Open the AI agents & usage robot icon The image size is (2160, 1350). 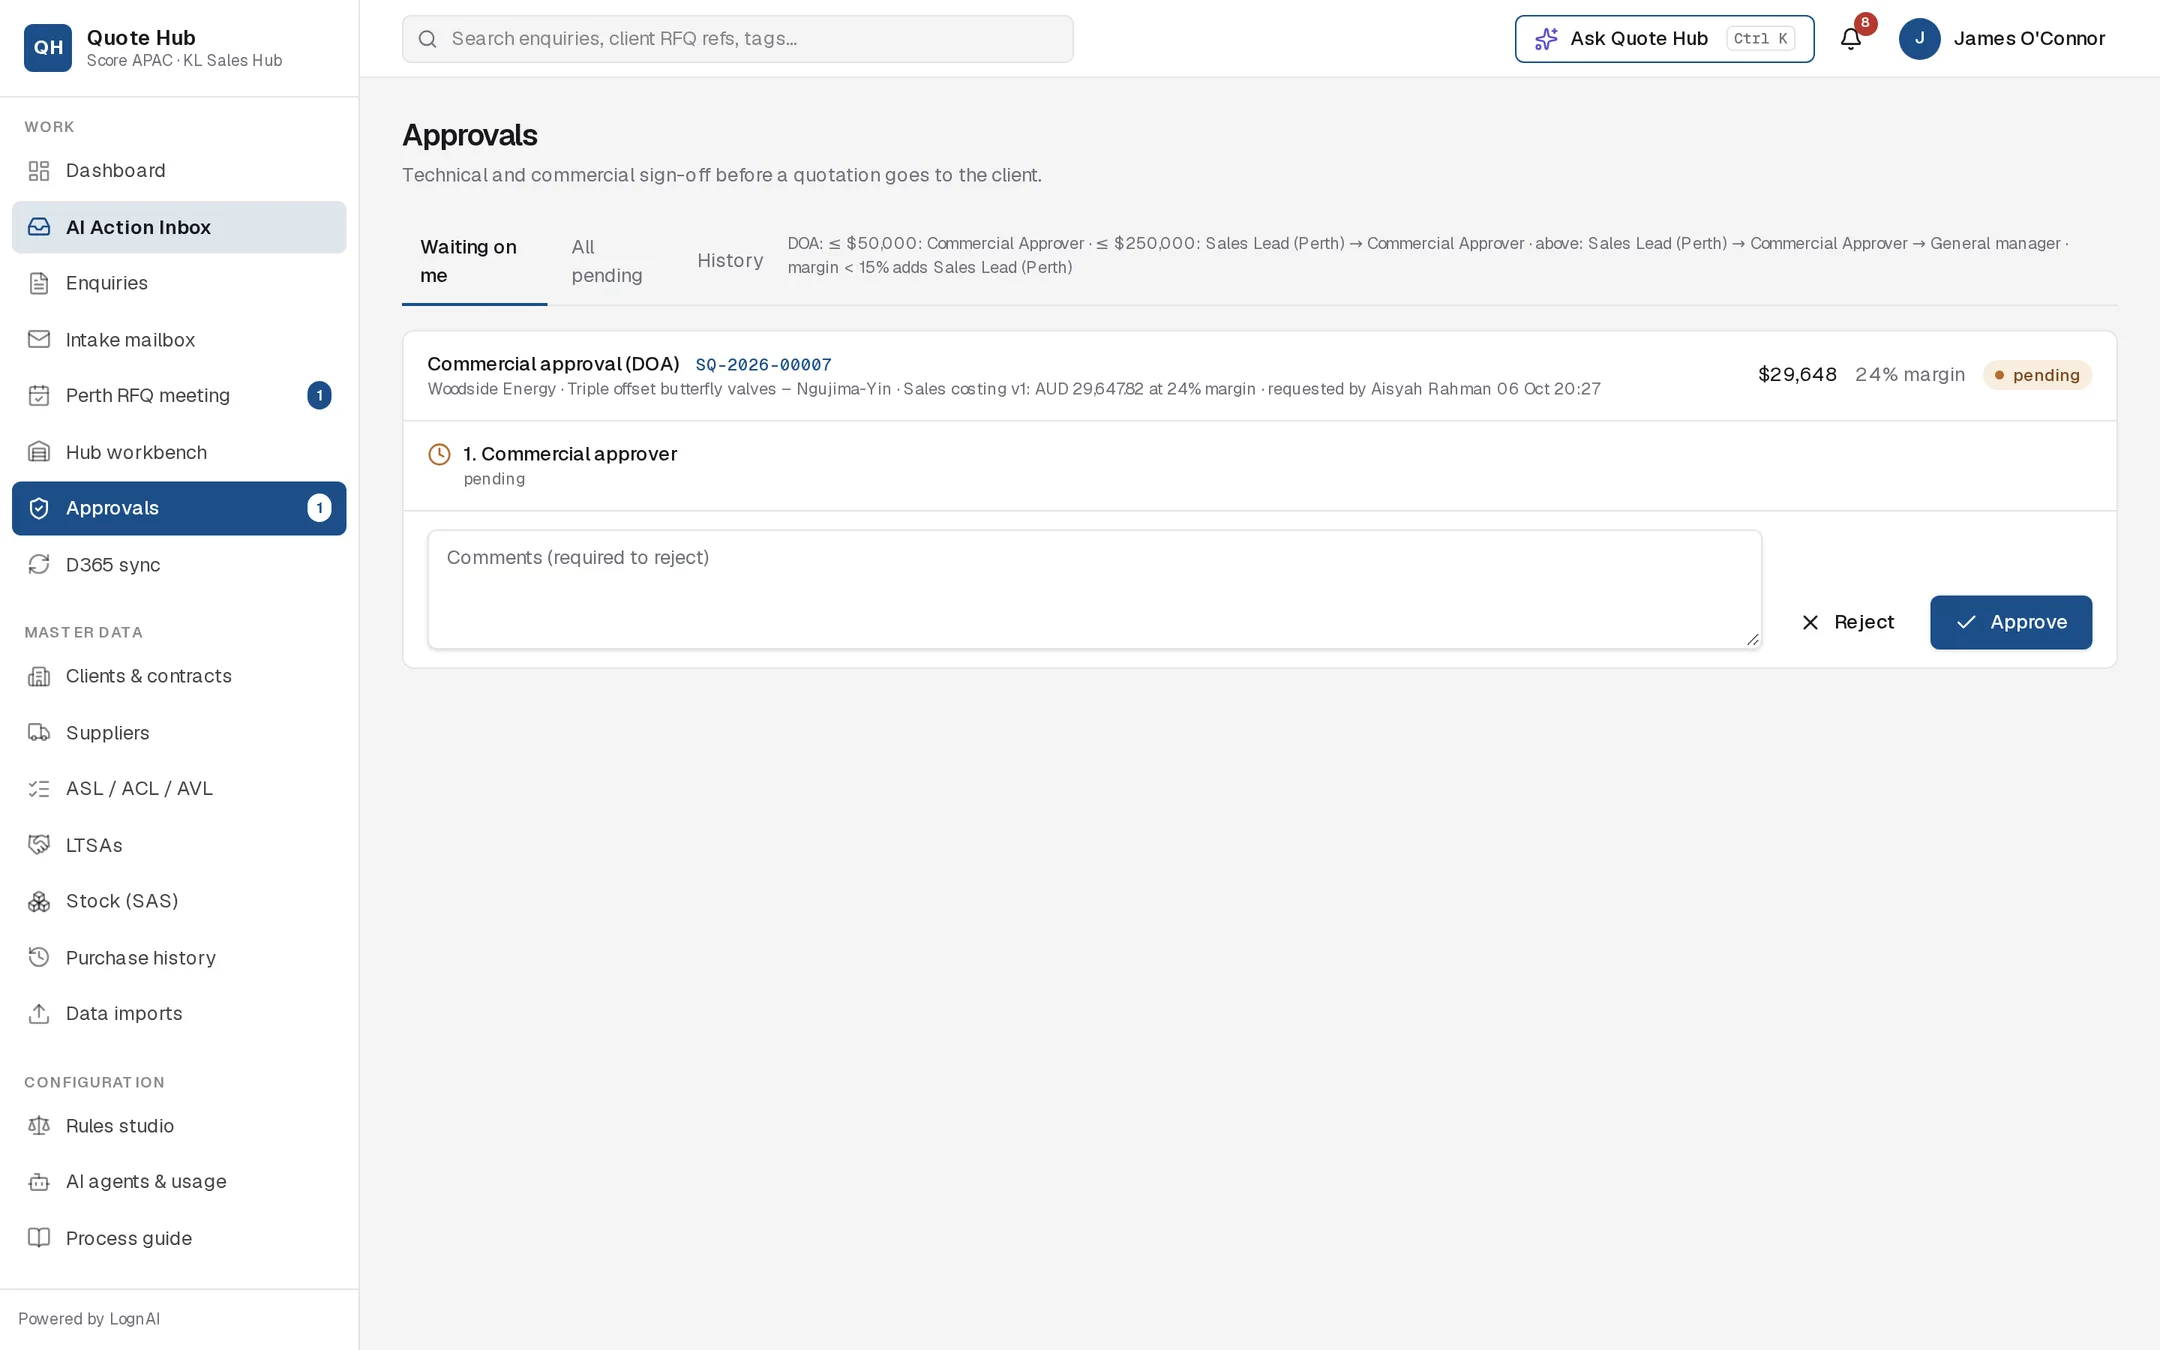(x=39, y=1182)
